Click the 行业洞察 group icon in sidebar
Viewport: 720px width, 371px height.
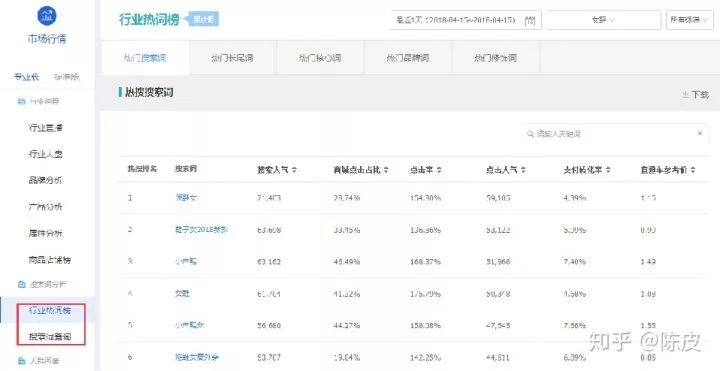point(21,101)
